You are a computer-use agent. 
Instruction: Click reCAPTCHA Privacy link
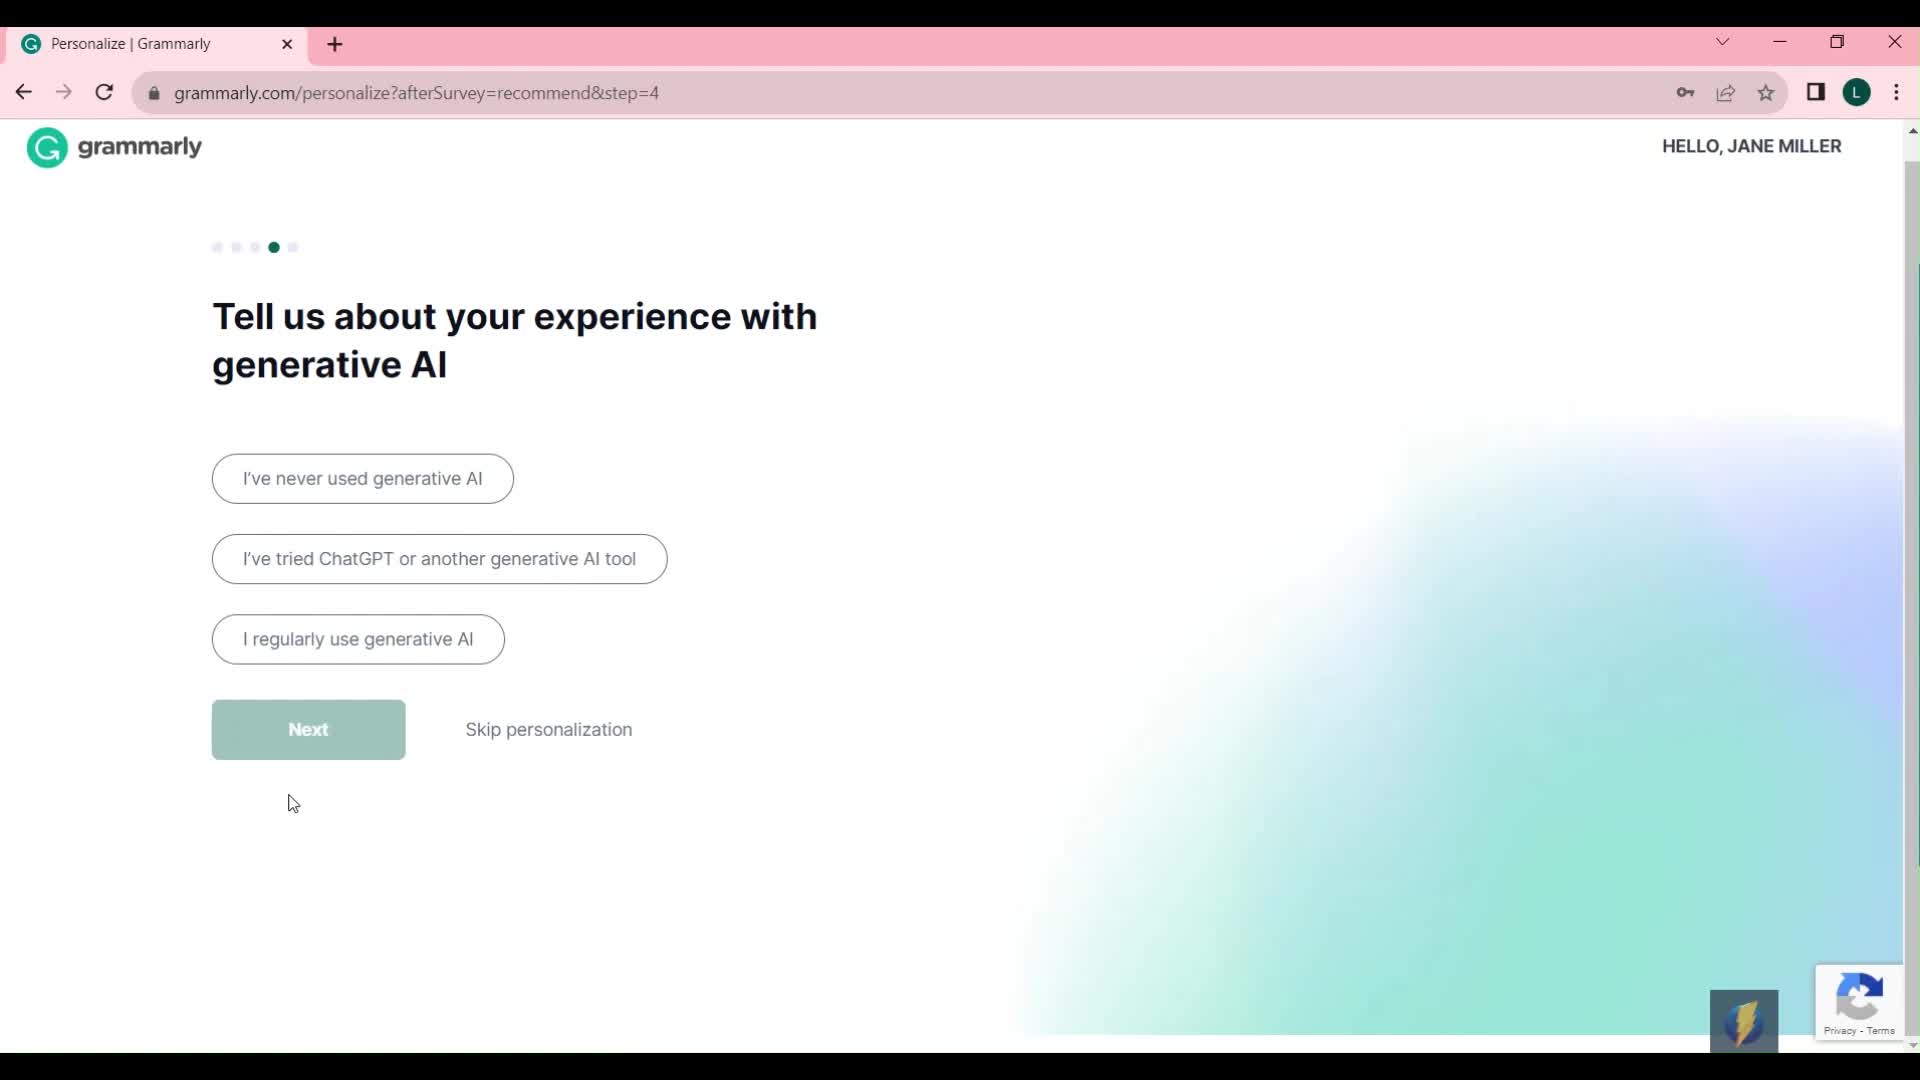pyautogui.click(x=1839, y=1031)
